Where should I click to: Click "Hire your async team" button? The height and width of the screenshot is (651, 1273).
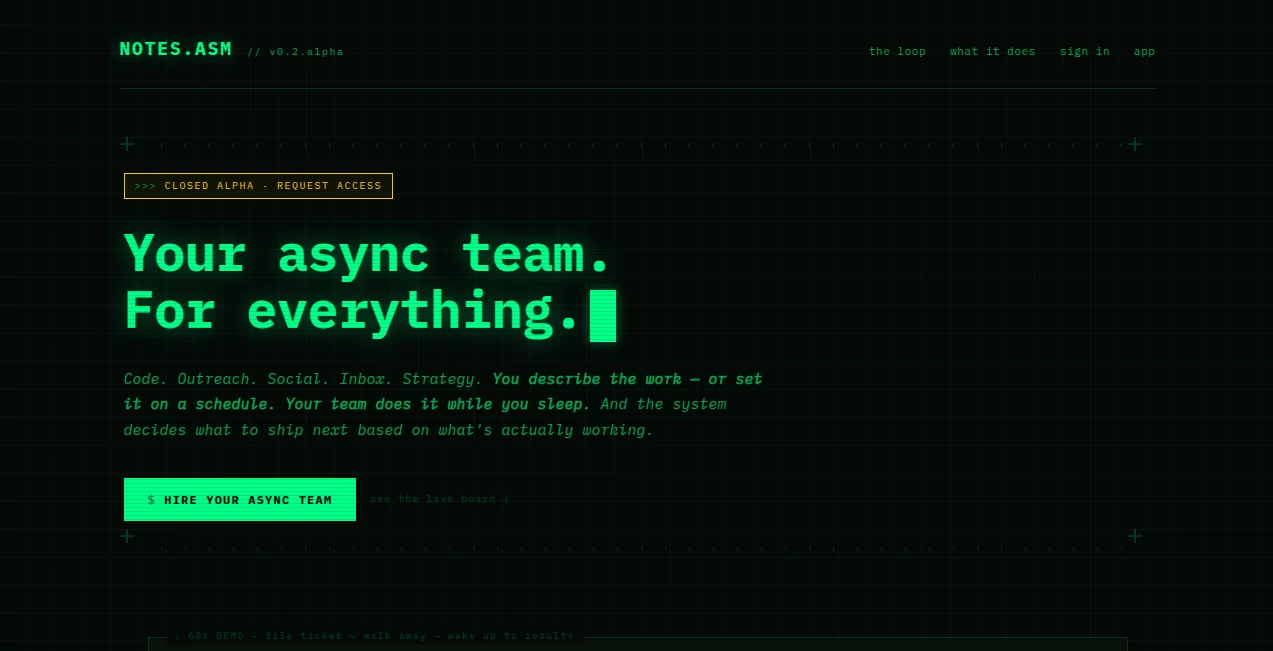coord(240,499)
